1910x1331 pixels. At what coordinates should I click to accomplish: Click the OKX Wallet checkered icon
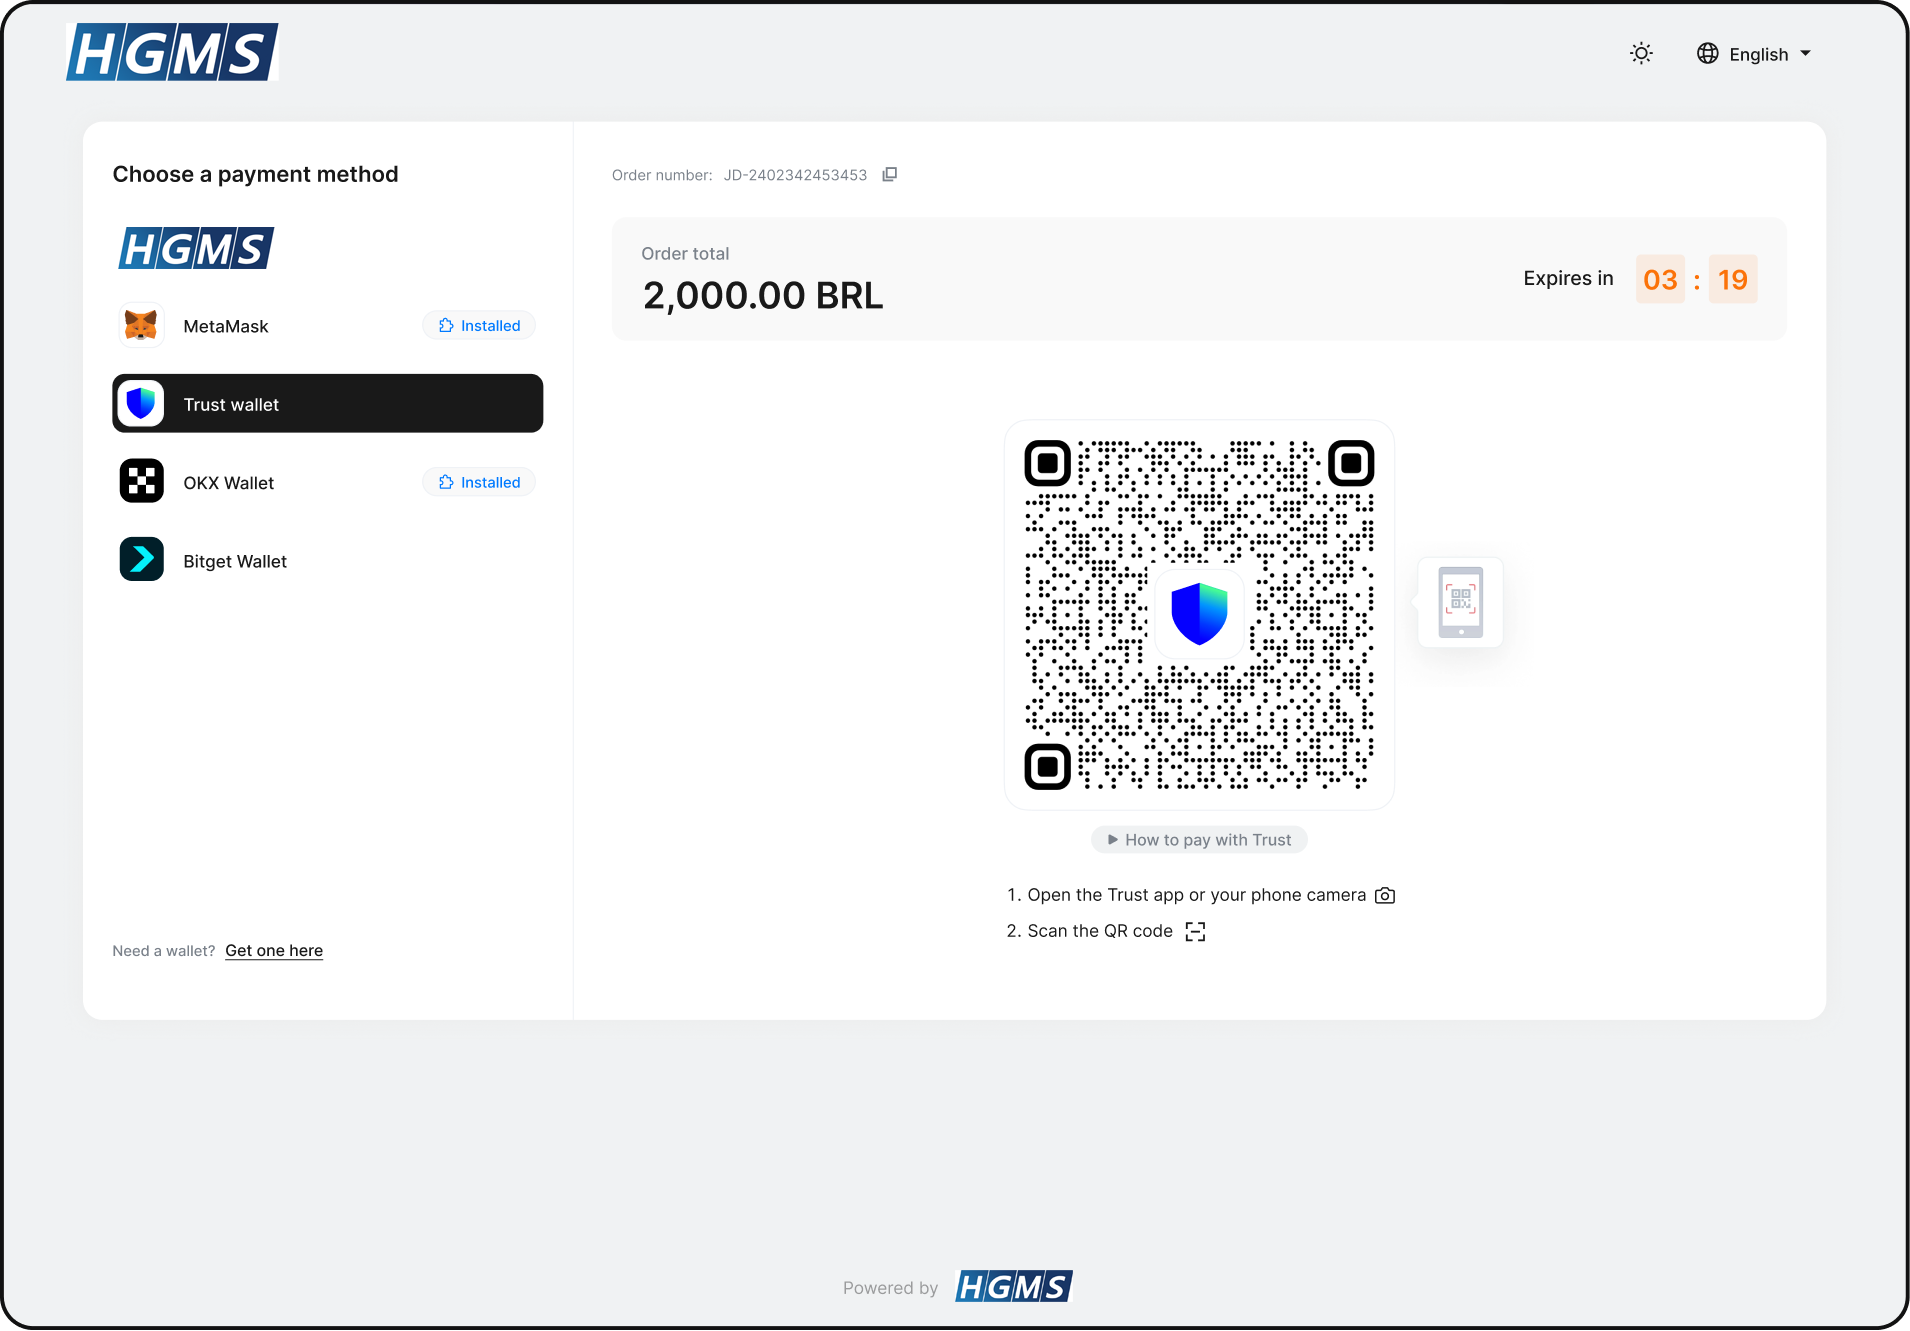[x=141, y=482]
